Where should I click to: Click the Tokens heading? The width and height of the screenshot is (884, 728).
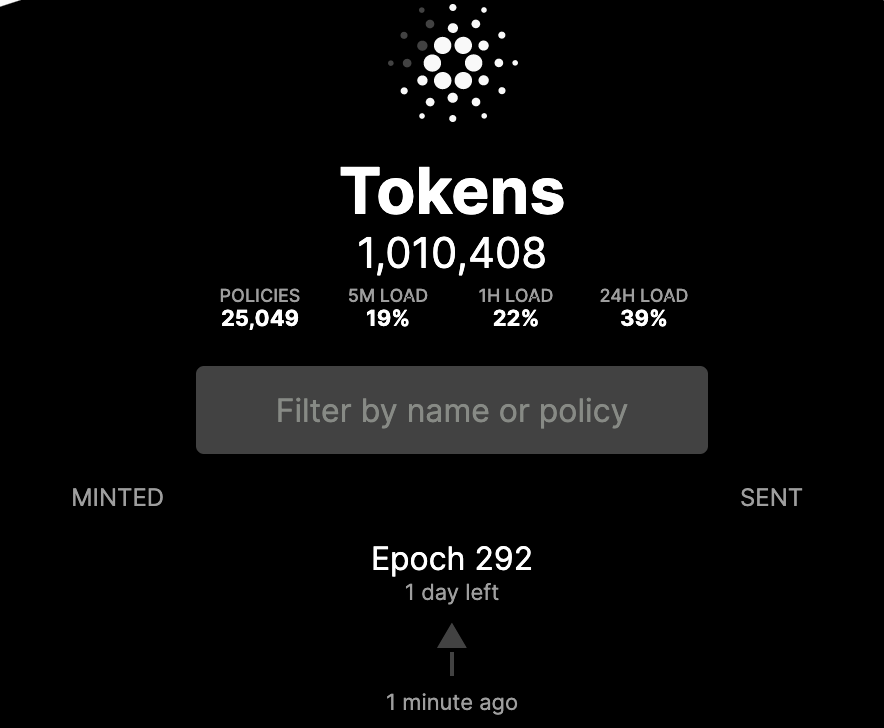coord(452,191)
